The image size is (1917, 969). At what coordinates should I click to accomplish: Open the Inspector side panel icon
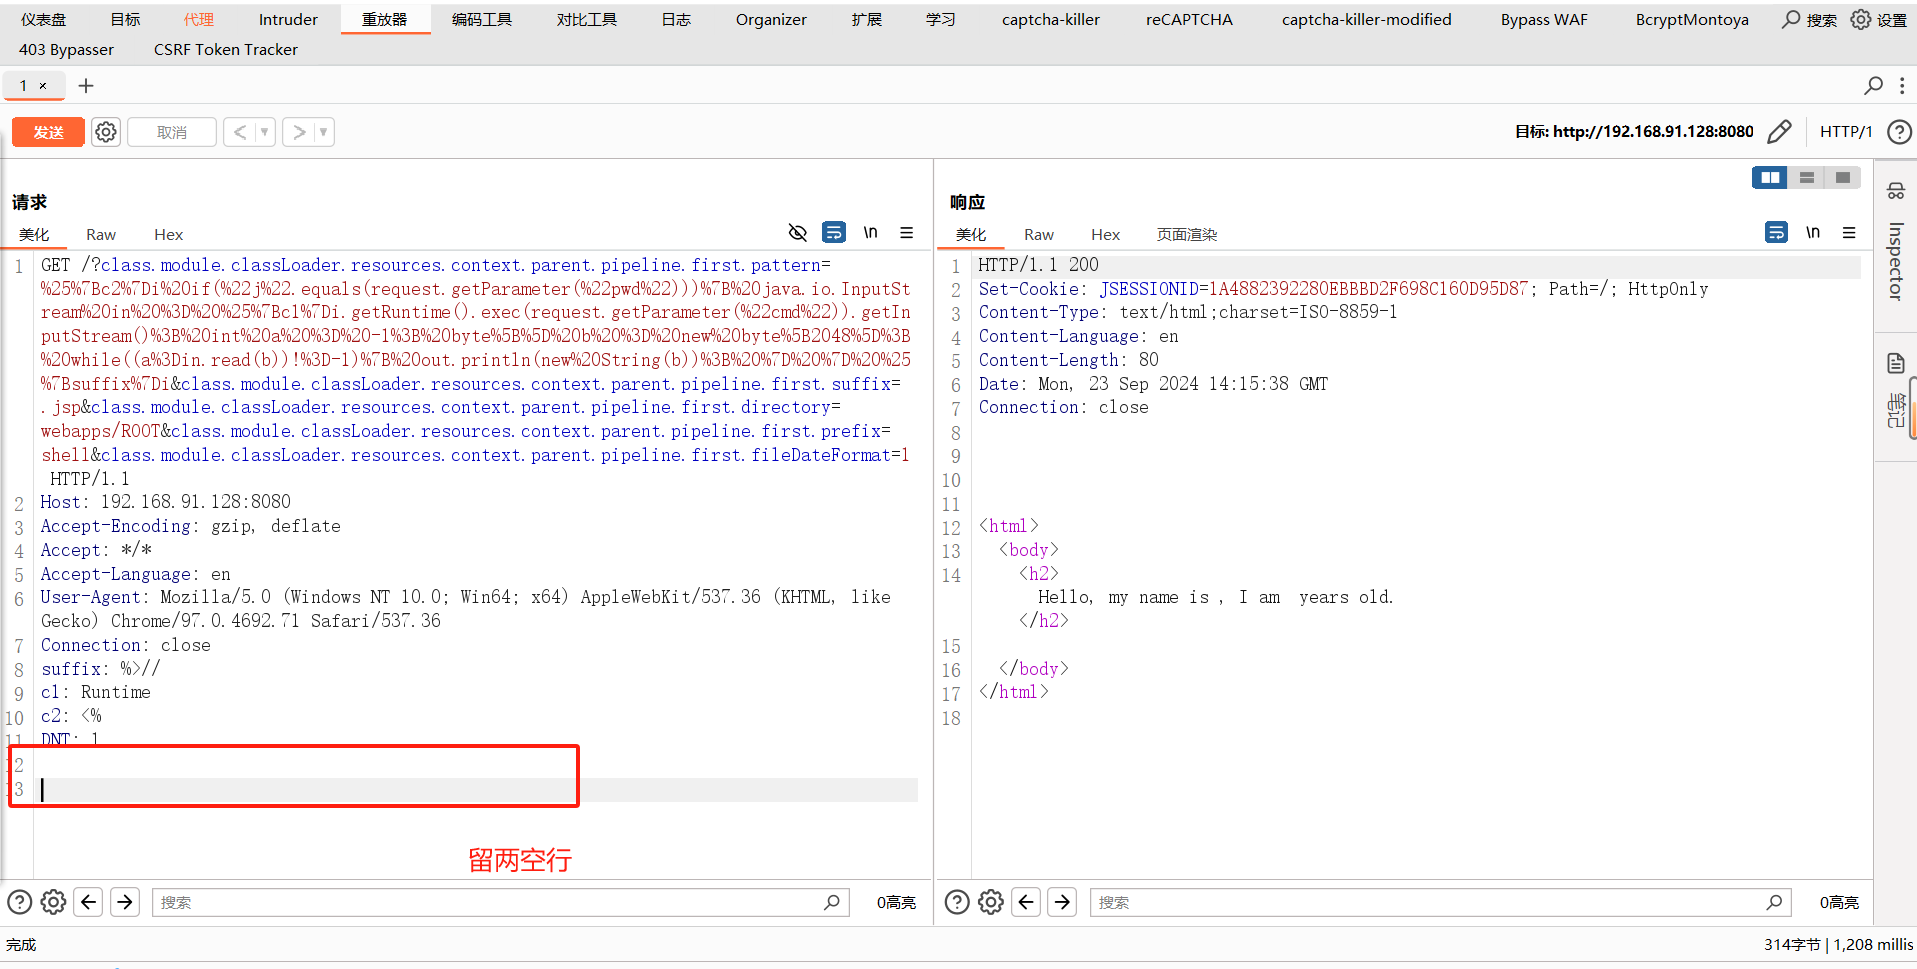tap(1895, 191)
